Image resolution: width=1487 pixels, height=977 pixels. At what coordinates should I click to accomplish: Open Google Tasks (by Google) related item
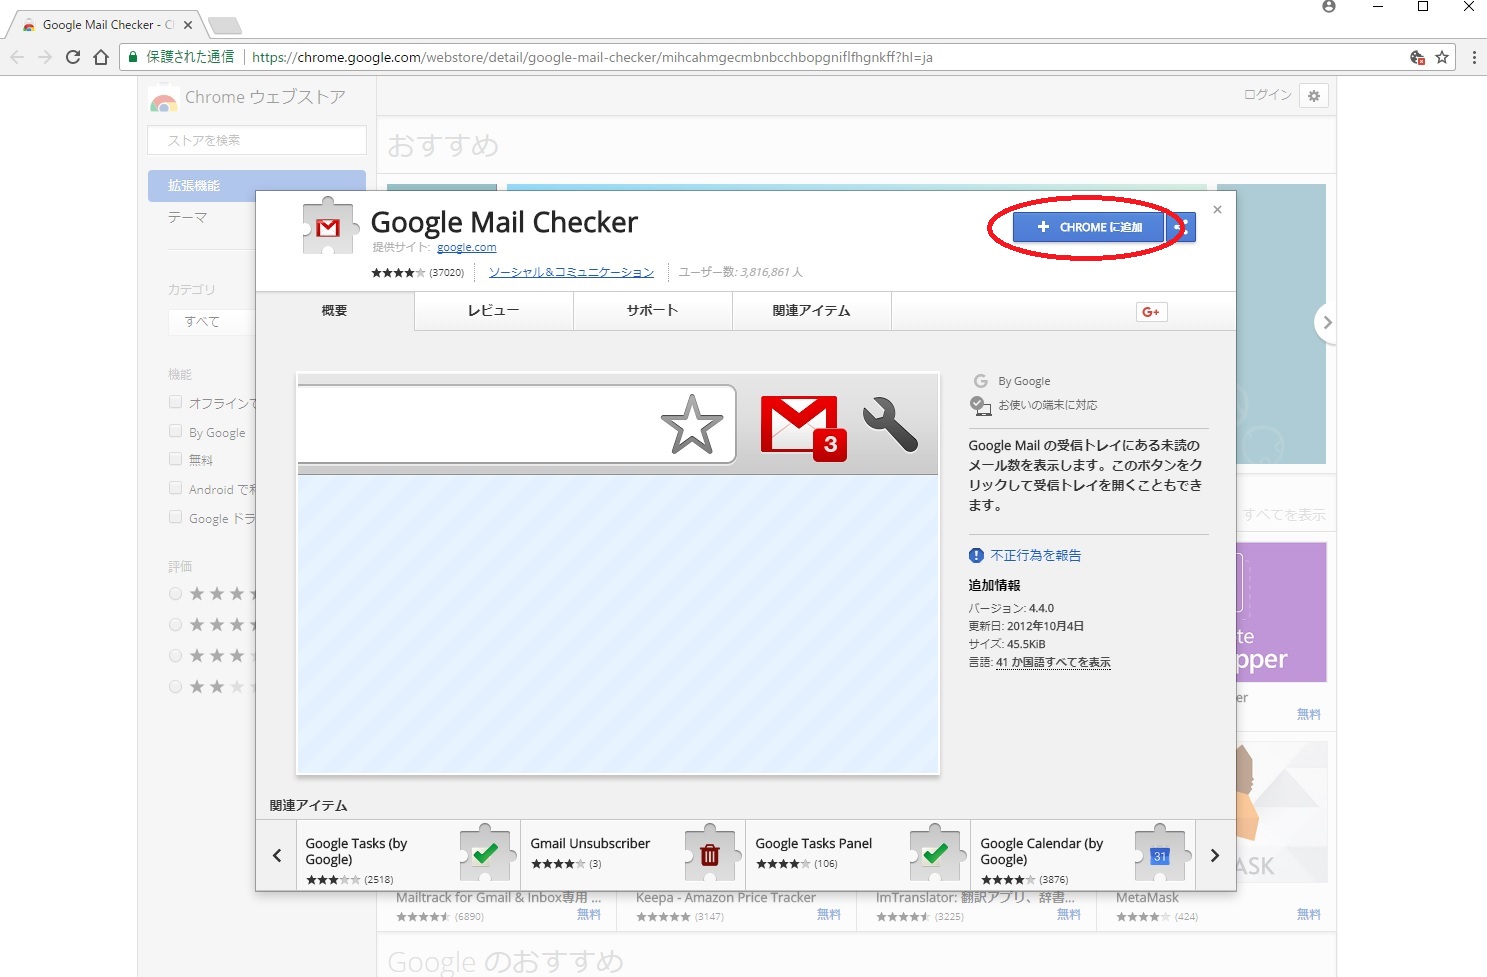[x=408, y=855]
